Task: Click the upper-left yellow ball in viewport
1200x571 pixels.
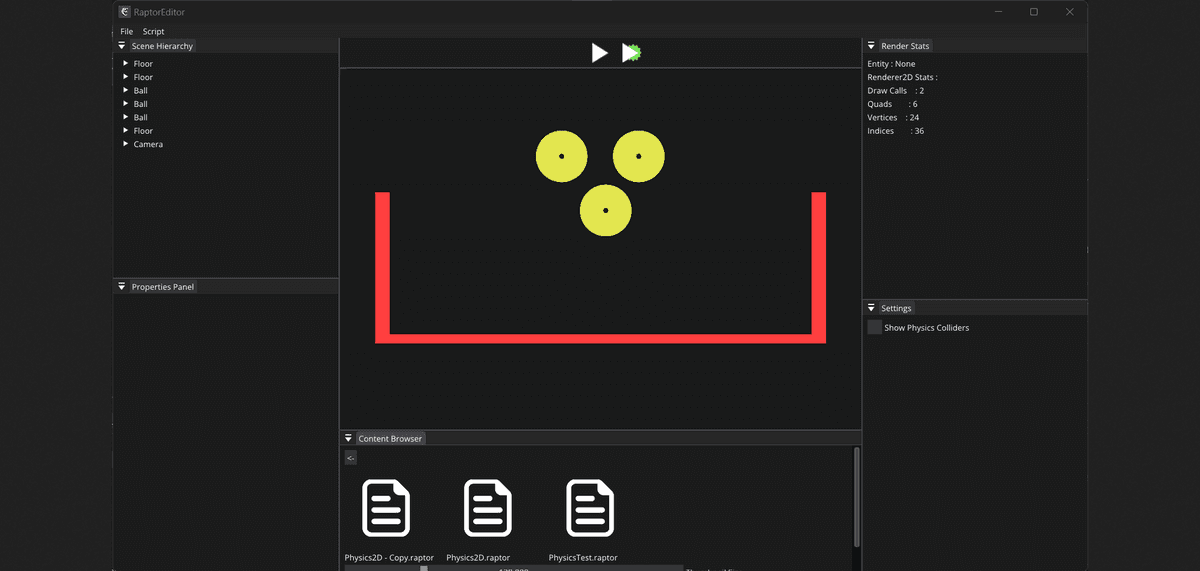Action: tap(561, 156)
